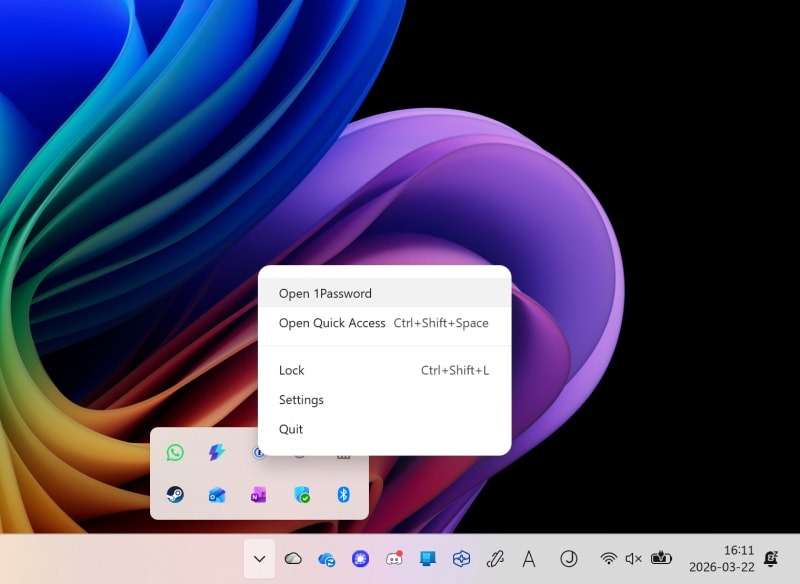The width and height of the screenshot is (800, 584).
Task: Open Windows Security shield icon
Action: 301,495
